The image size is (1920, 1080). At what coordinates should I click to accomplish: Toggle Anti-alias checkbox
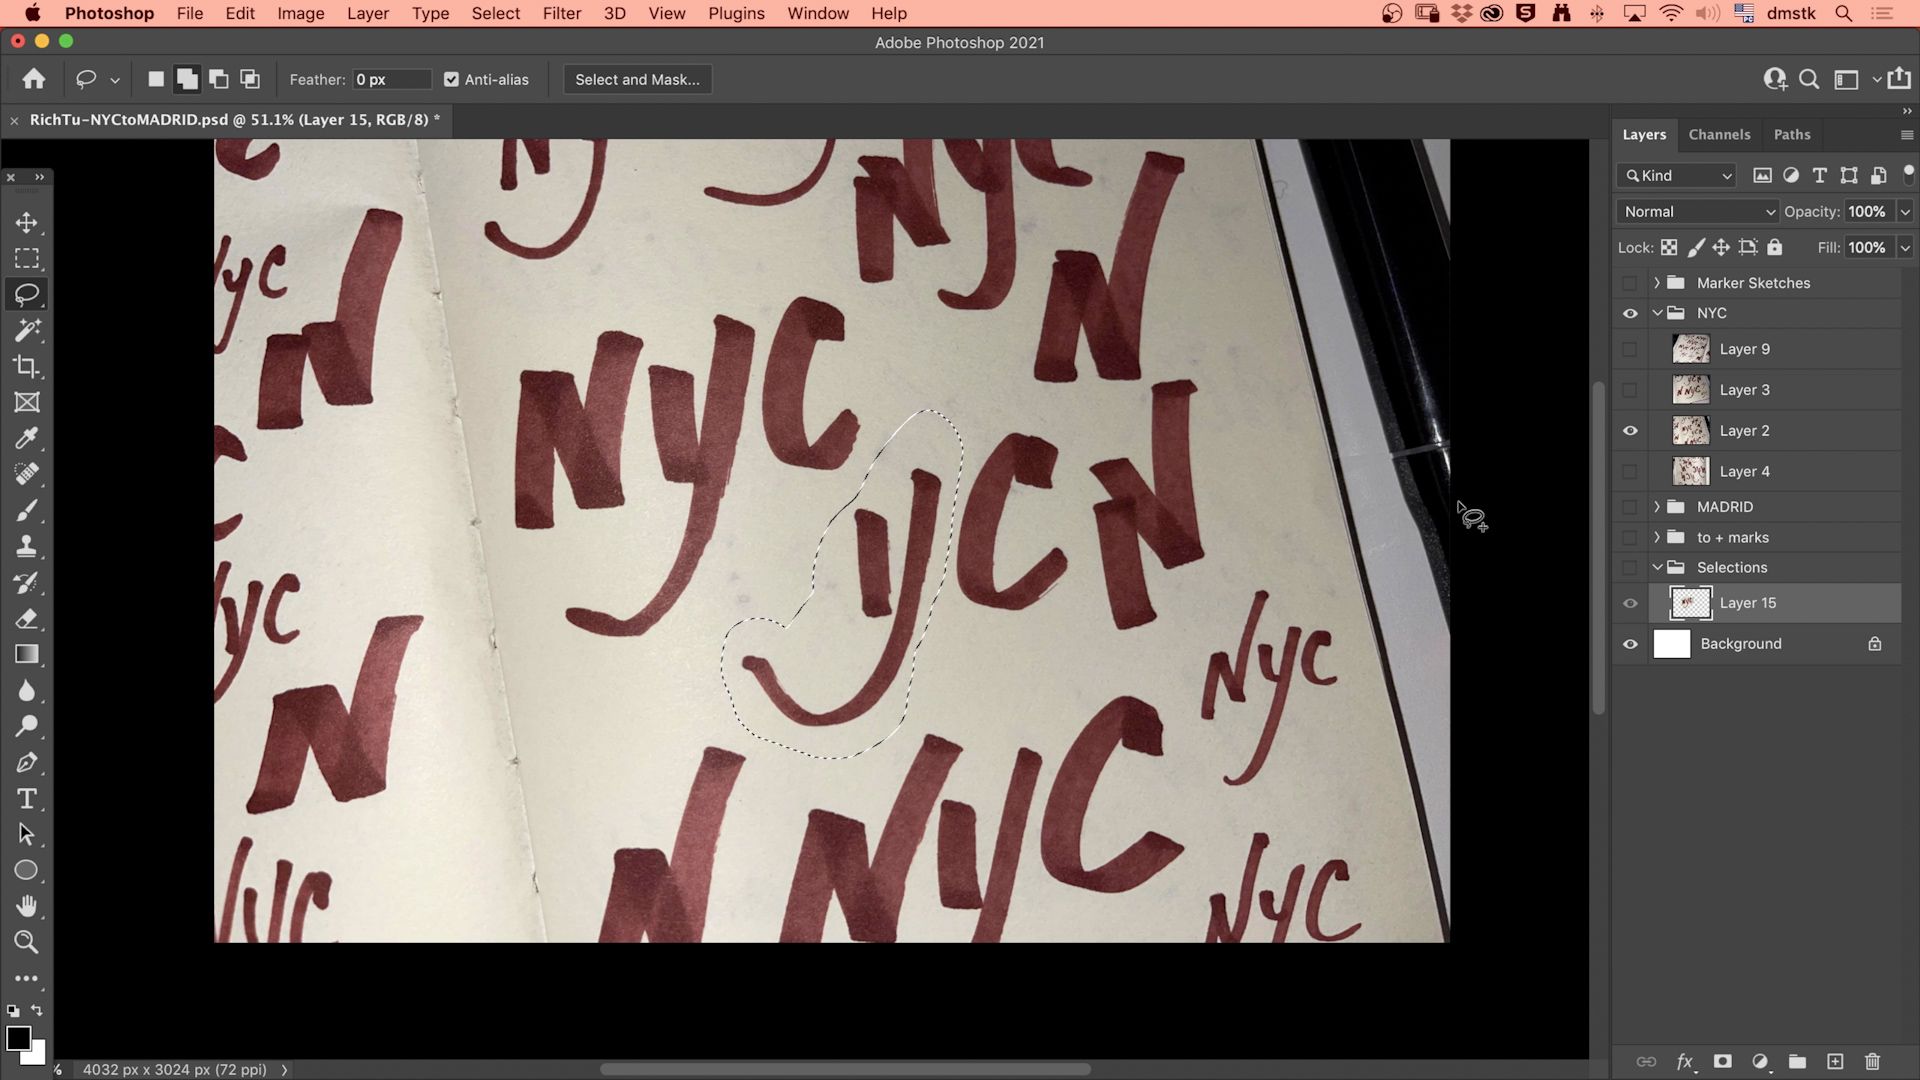(x=452, y=79)
